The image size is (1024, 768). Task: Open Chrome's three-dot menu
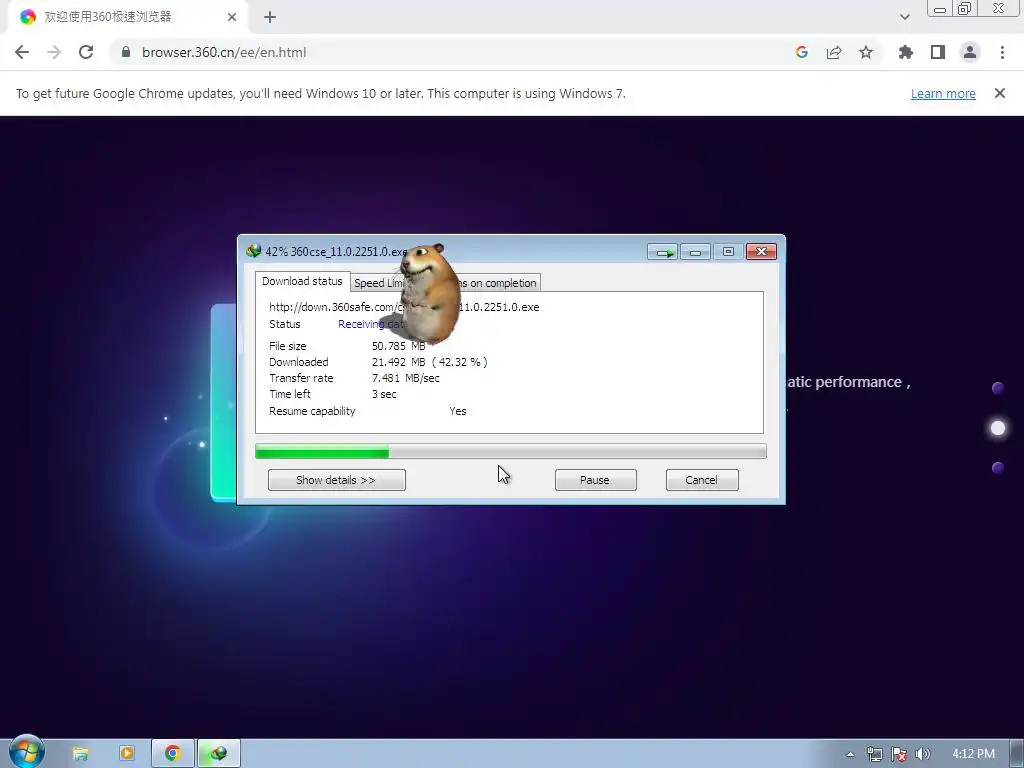click(1002, 52)
